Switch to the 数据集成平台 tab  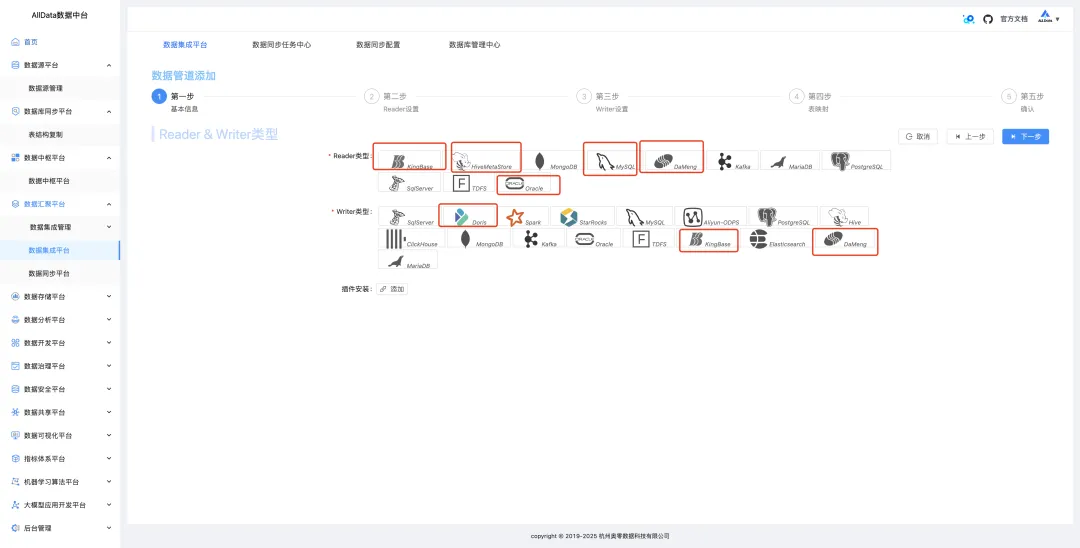(185, 45)
